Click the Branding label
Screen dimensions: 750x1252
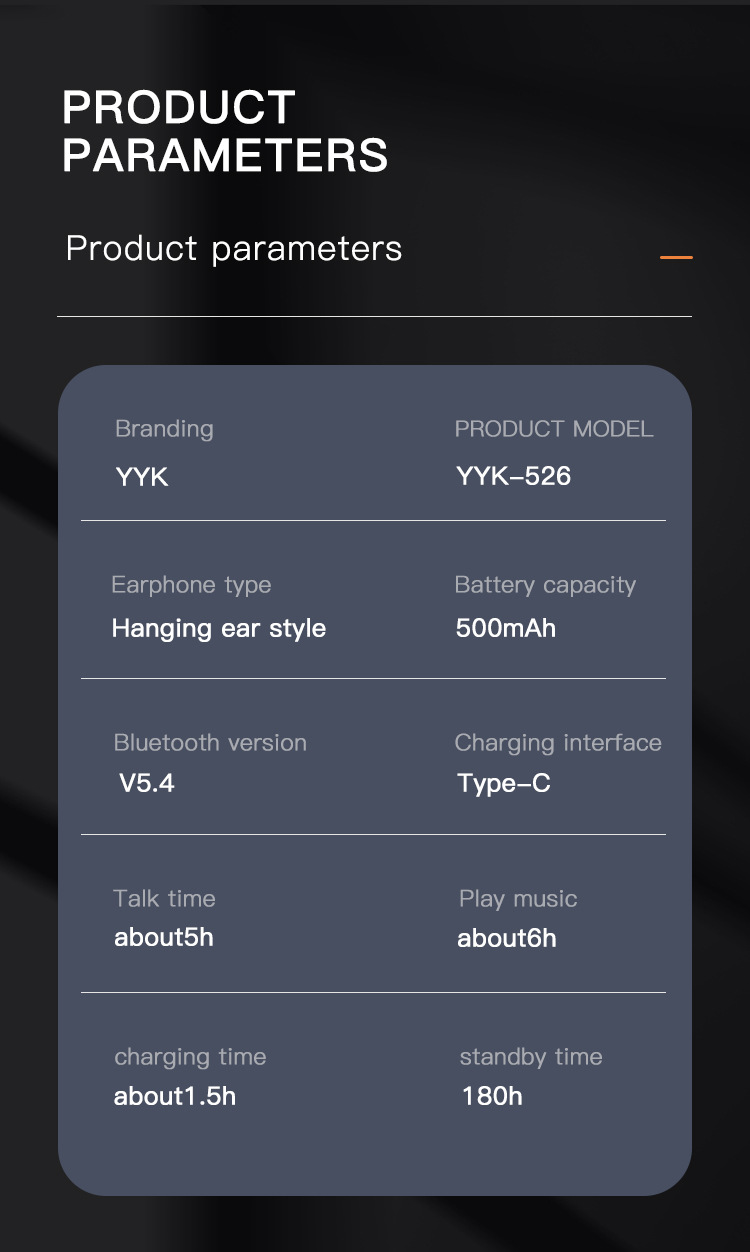point(164,429)
